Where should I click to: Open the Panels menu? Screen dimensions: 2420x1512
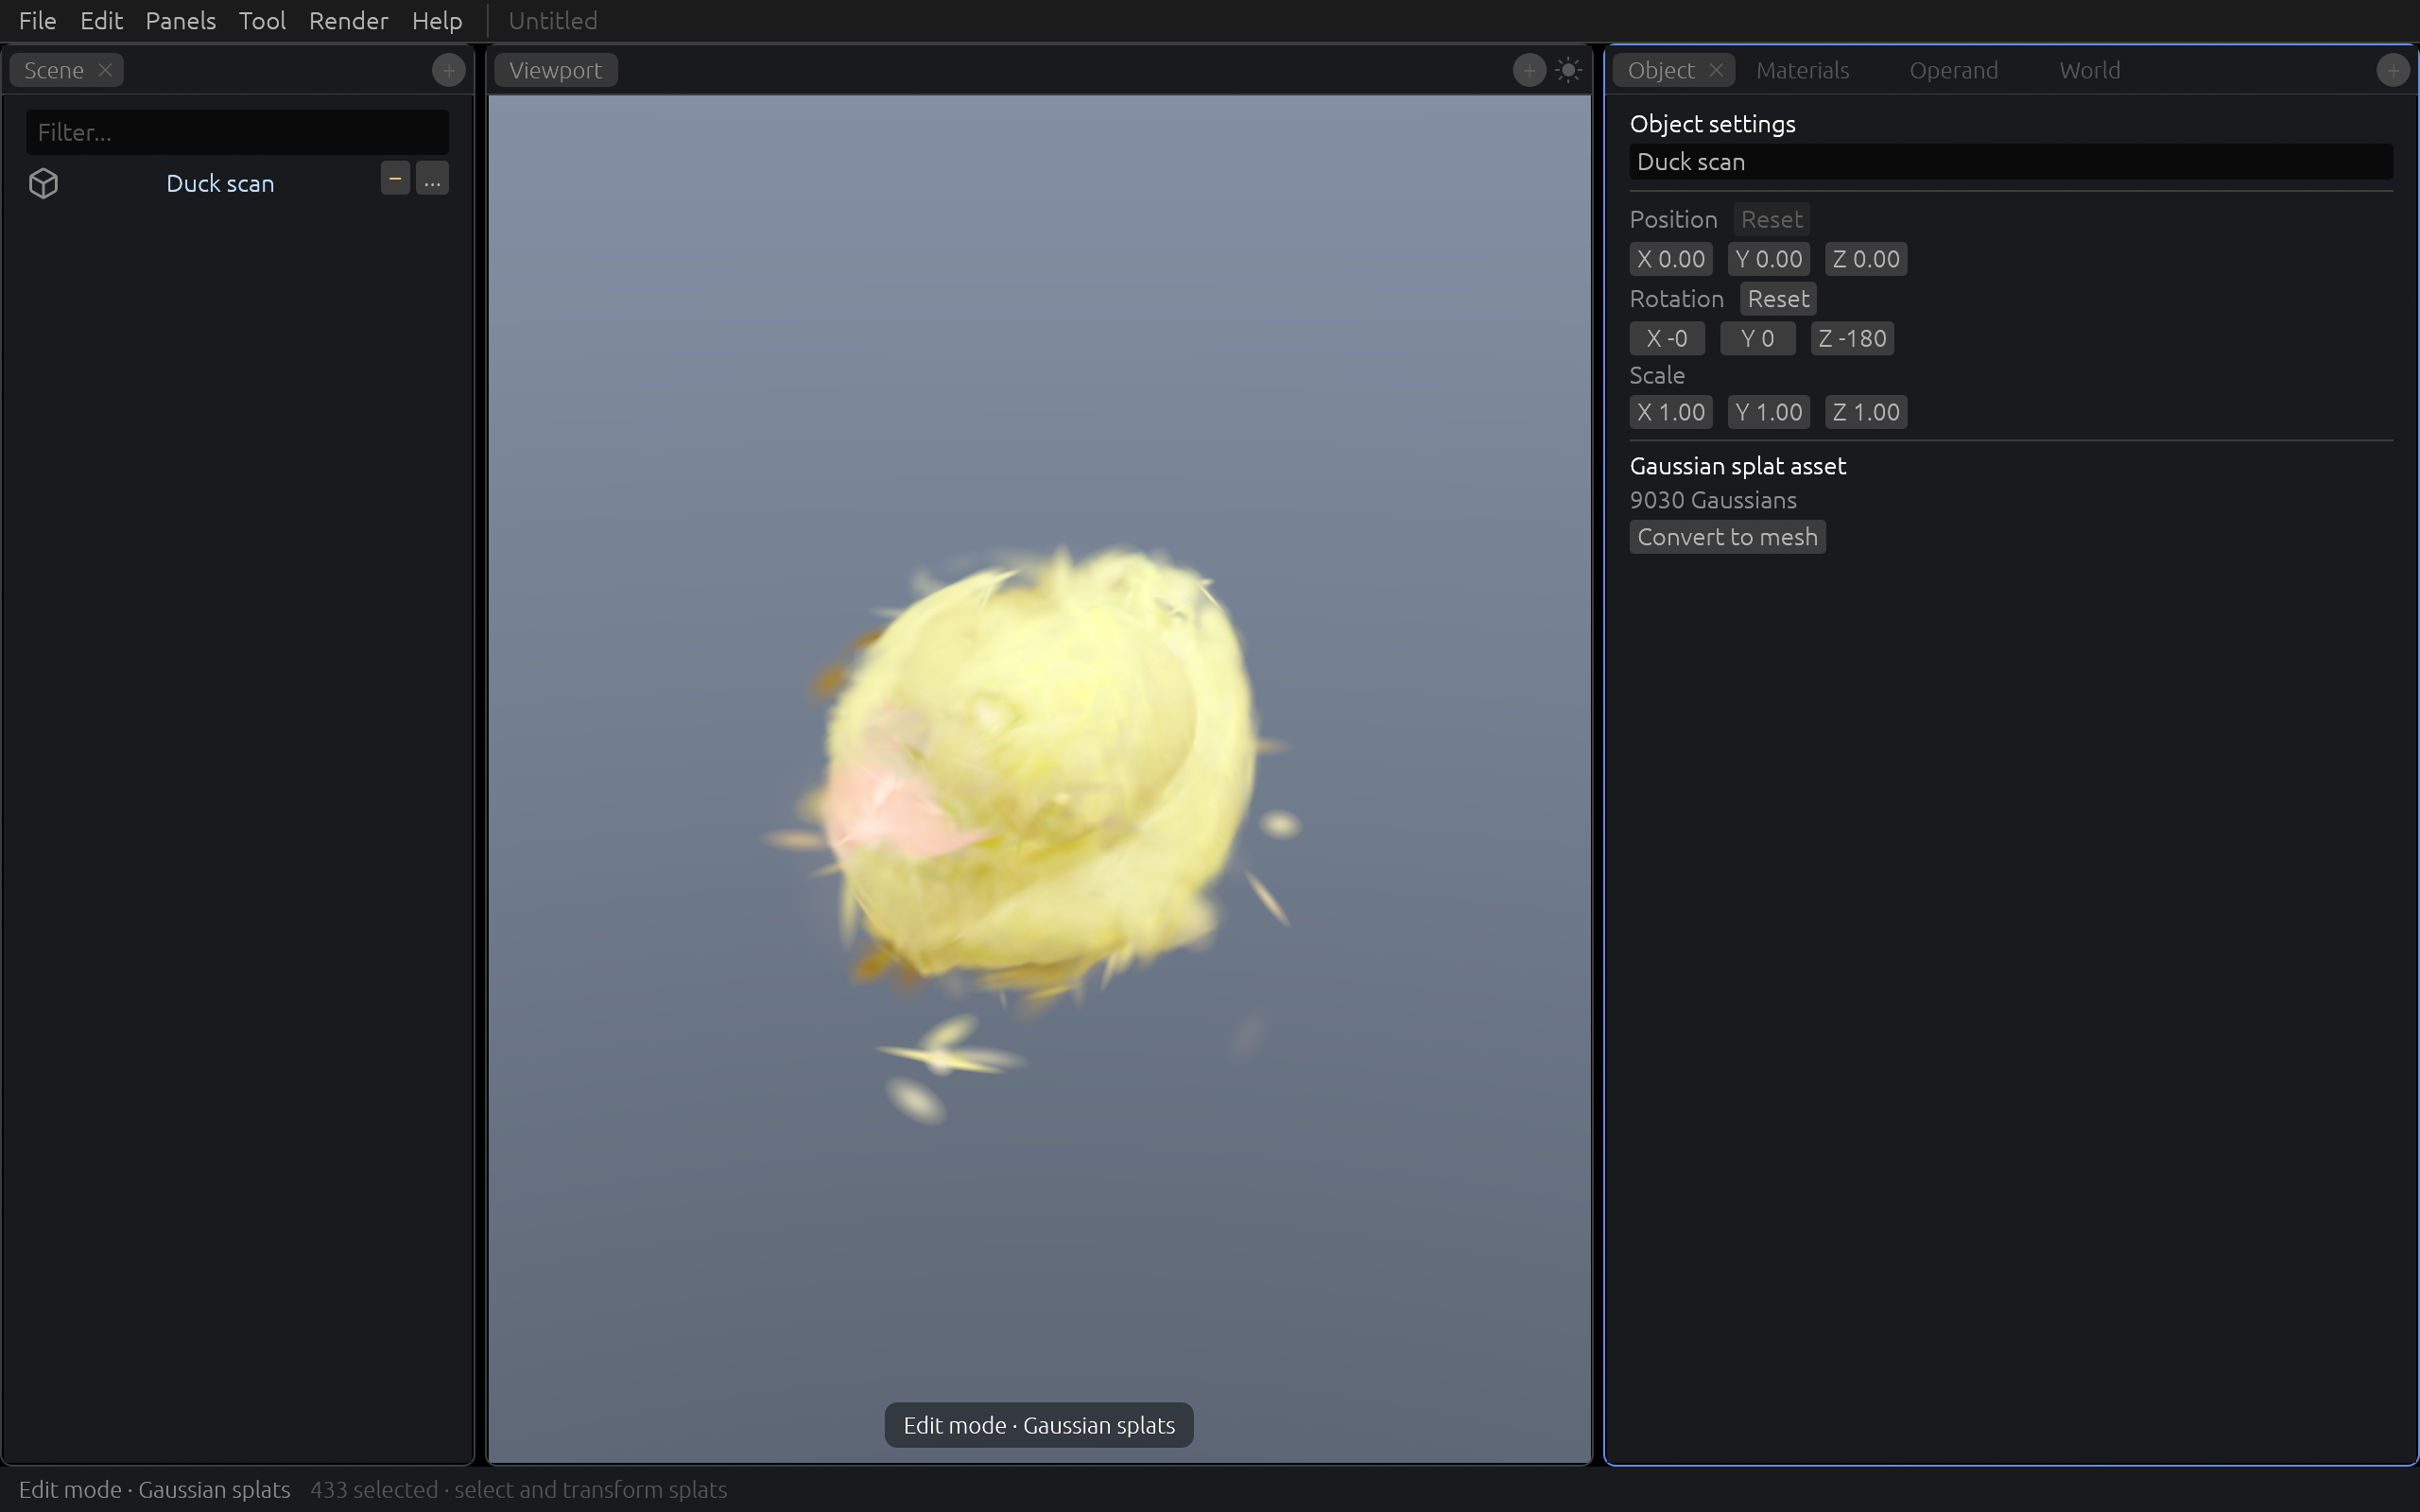(180, 20)
